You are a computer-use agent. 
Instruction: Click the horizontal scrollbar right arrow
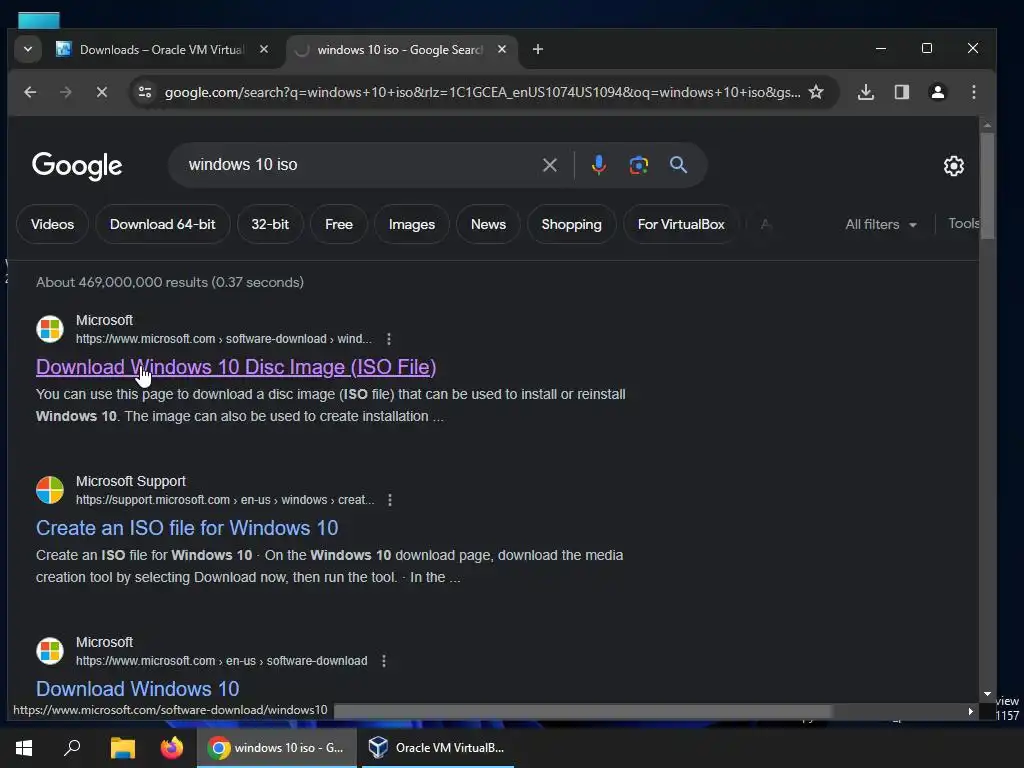[970, 711]
